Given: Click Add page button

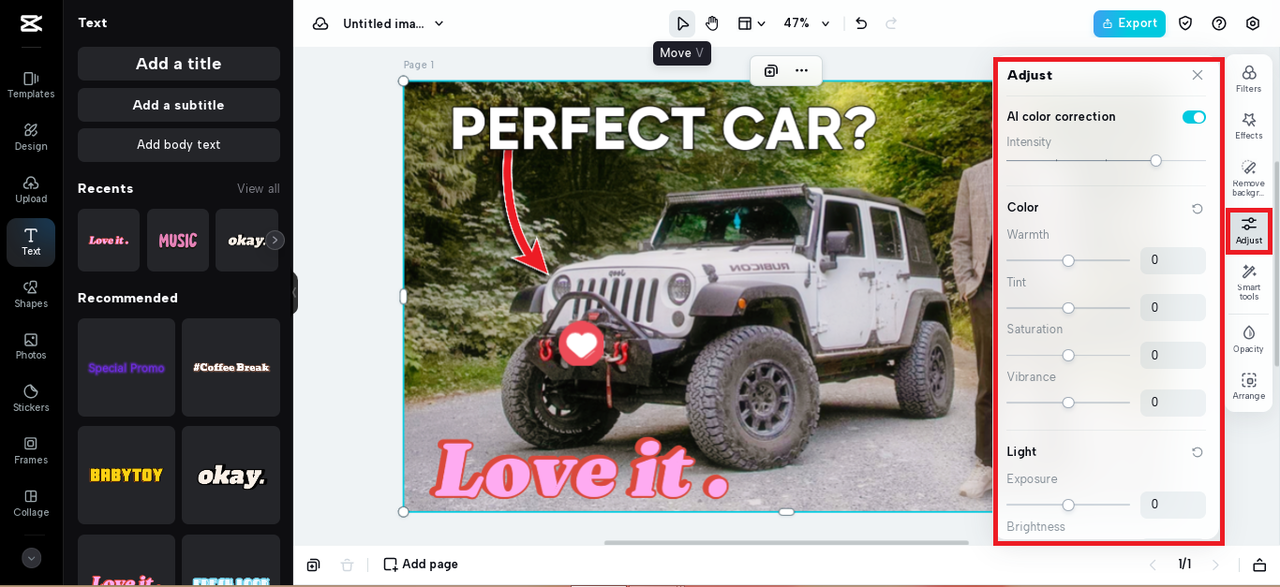Looking at the screenshot, I should pos(421,565).
